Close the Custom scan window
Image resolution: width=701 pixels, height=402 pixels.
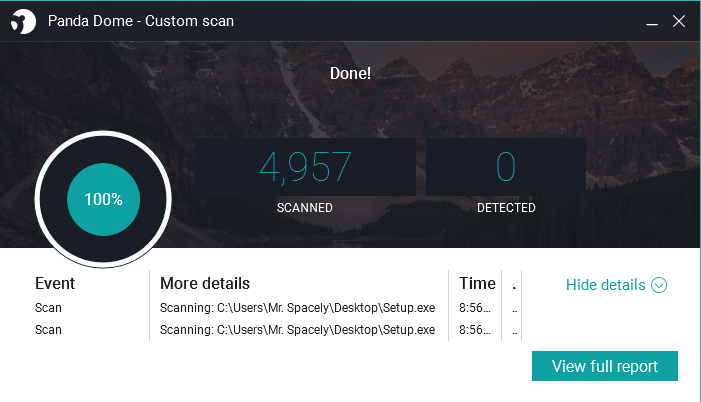tap(679, 21)
